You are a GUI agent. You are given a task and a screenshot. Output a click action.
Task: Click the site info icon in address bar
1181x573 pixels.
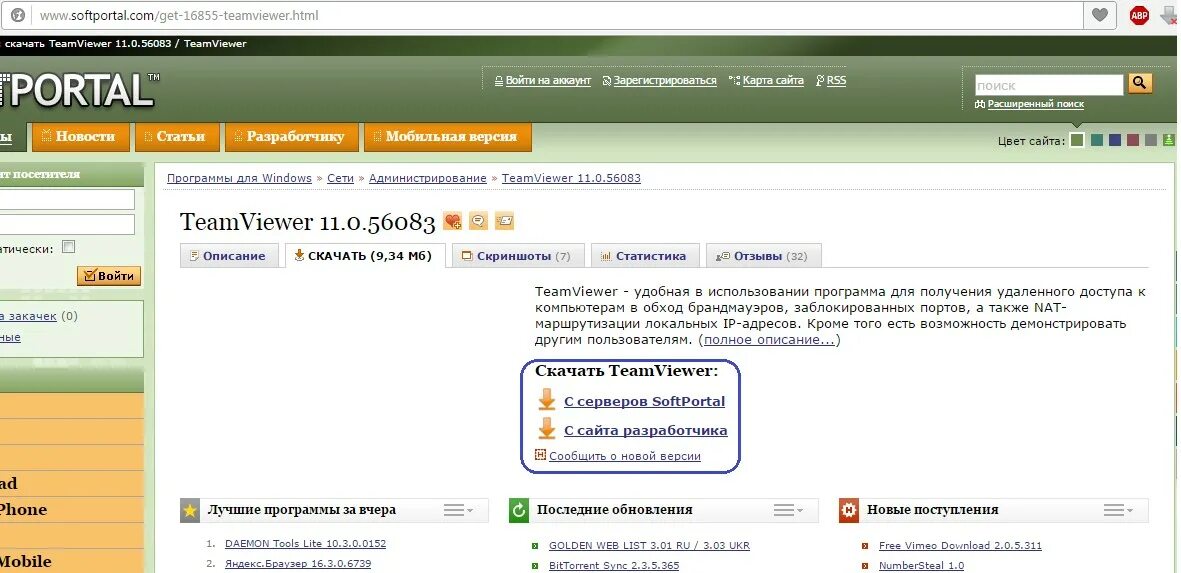17,15
